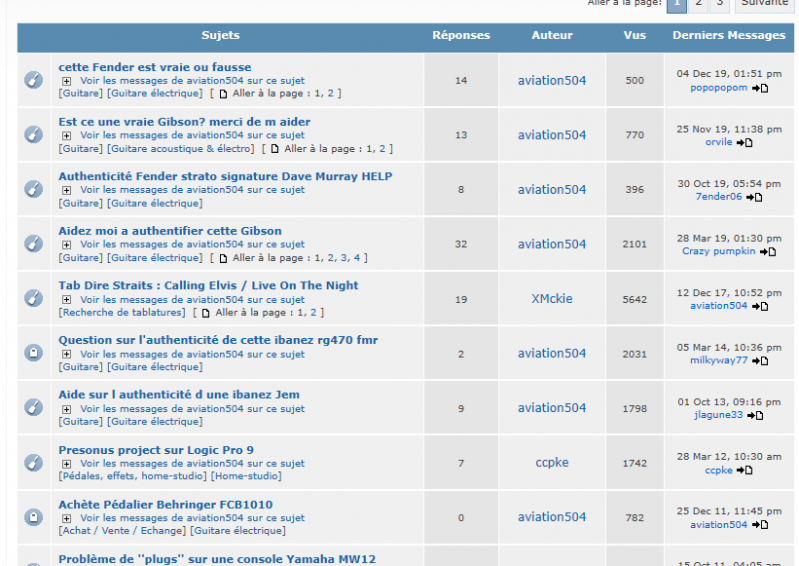This screenshot has height=566, width=799.
Task: Open the 'Guitare acoustique & électro' category tag
Action: click(180, 149)
